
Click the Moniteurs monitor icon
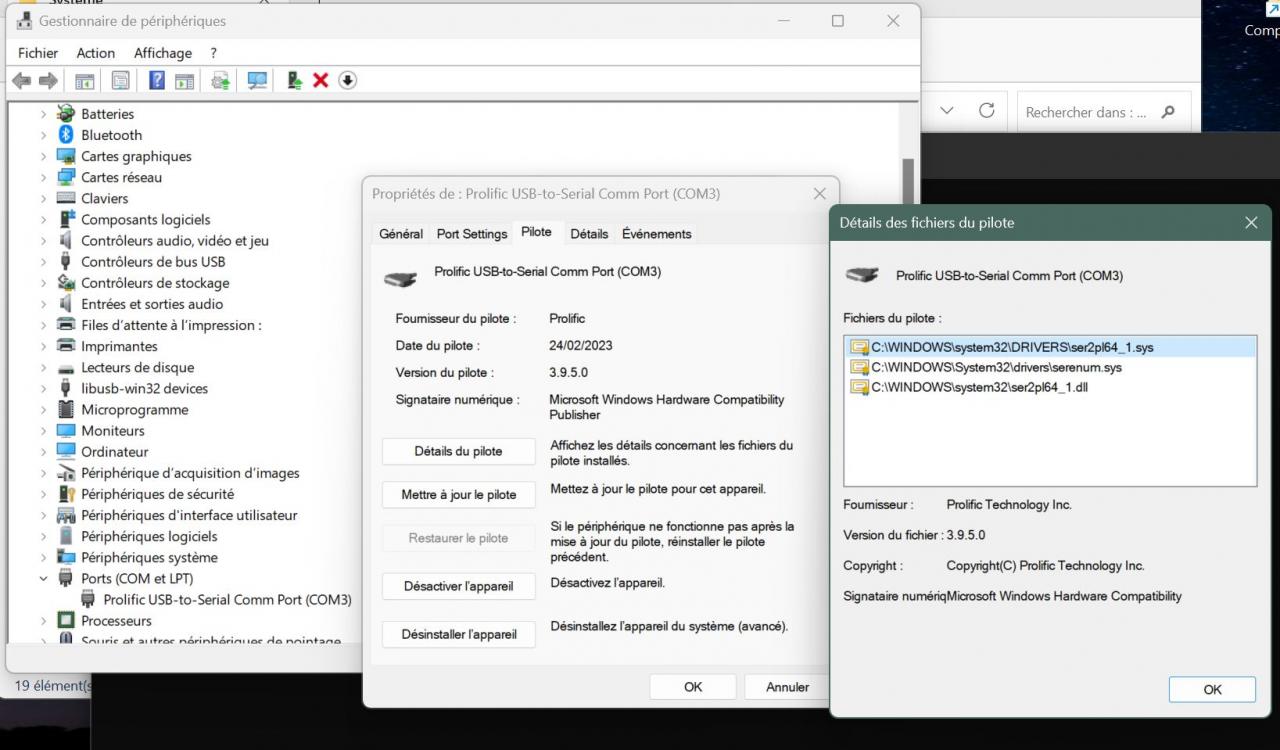tap(66, 430)
